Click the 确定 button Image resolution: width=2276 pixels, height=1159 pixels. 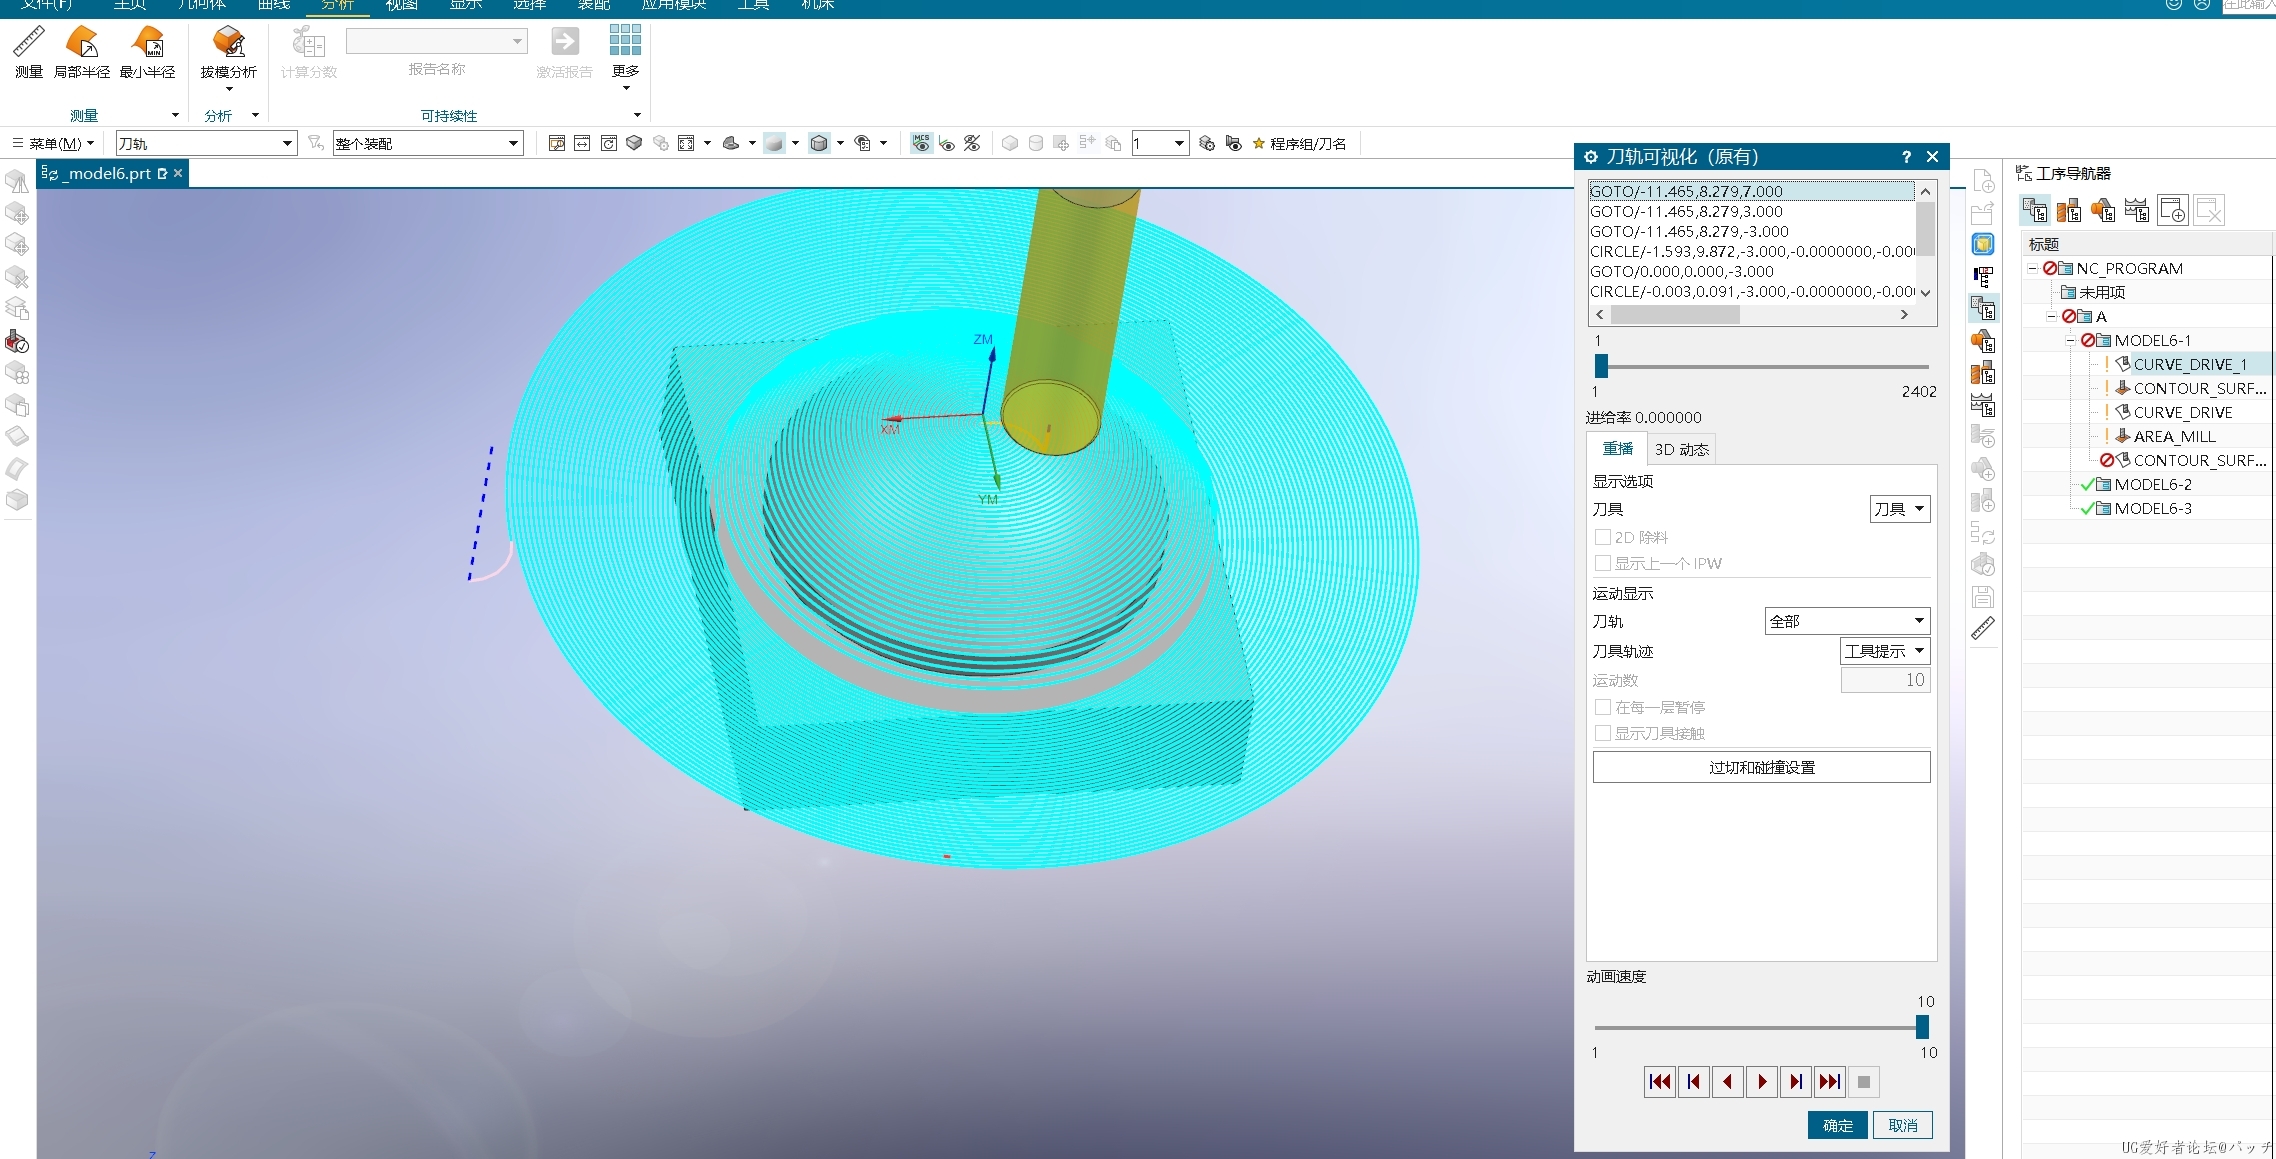[1837, 1125]
